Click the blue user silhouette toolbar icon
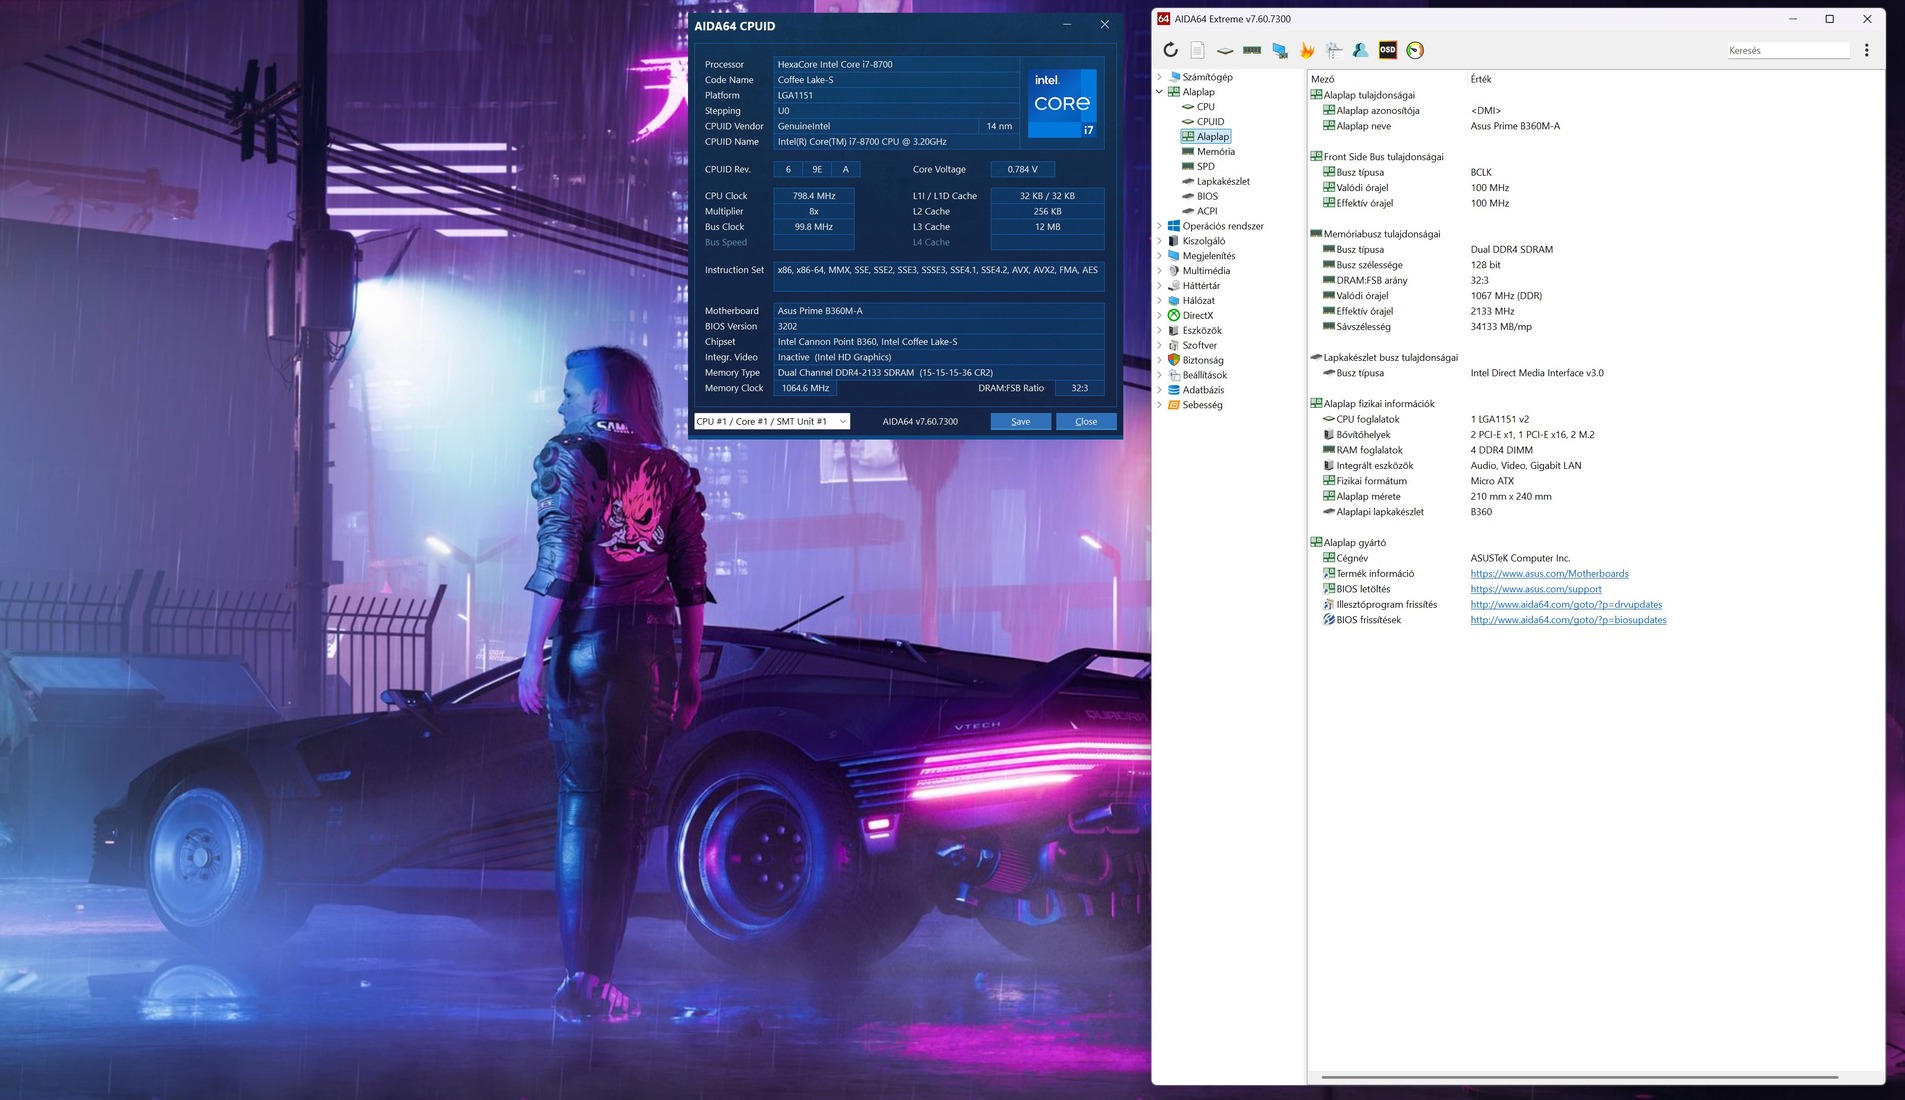1905x1100 pixels. (1361, 50)
